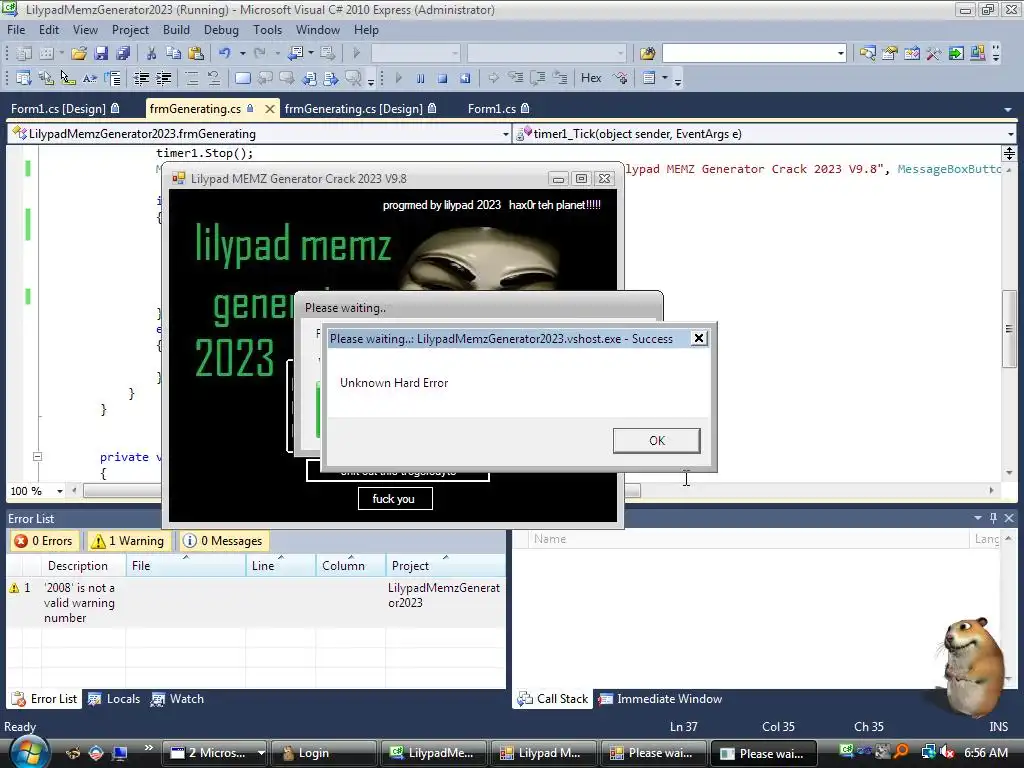Switch to the Form1.cs [Design] tab

click(65, 108)
